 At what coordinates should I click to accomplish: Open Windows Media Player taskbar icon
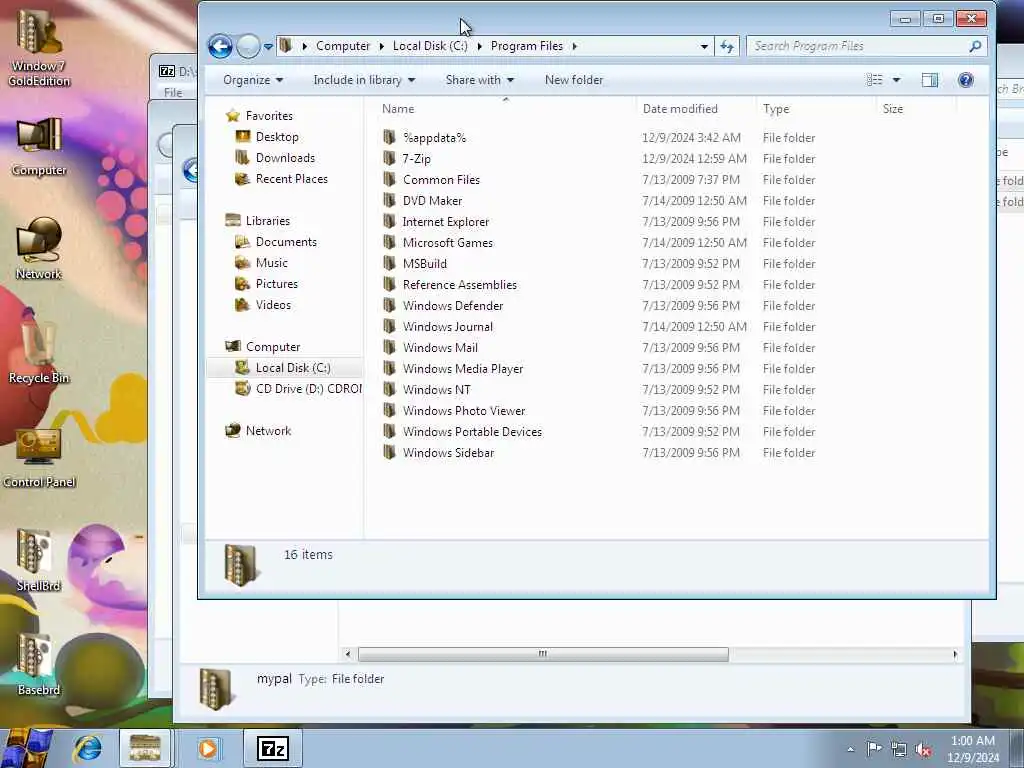(208, 748)
